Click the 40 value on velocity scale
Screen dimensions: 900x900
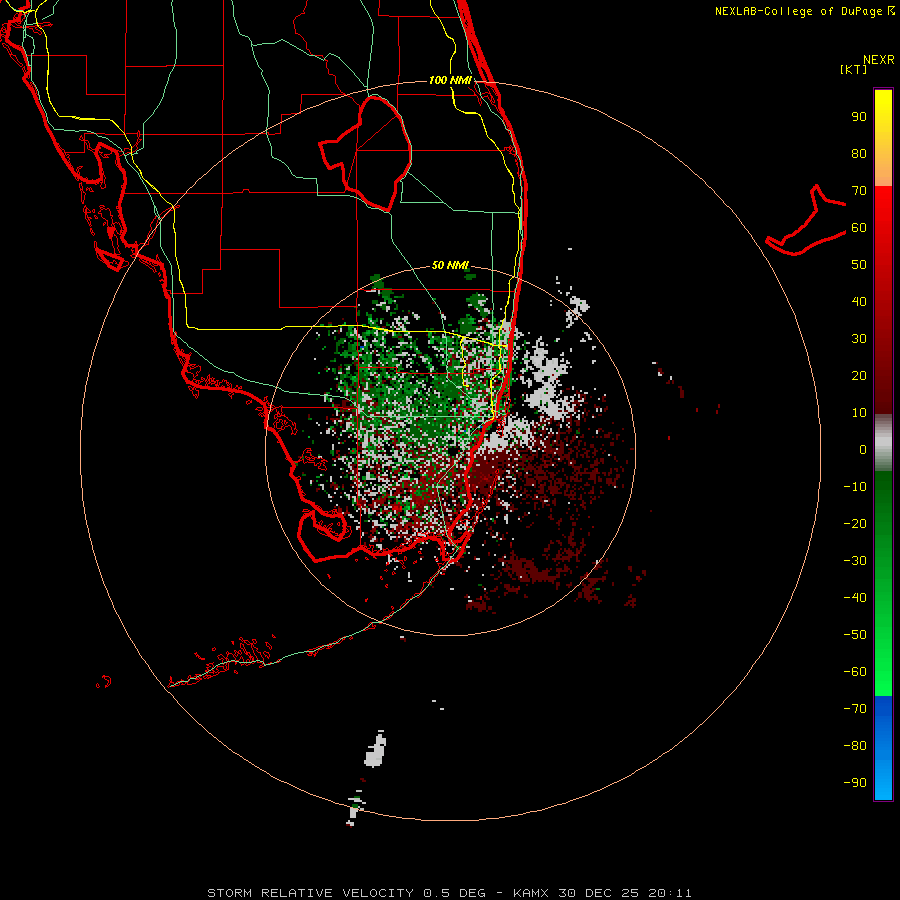pyautogui.click(x=859, y=301)
